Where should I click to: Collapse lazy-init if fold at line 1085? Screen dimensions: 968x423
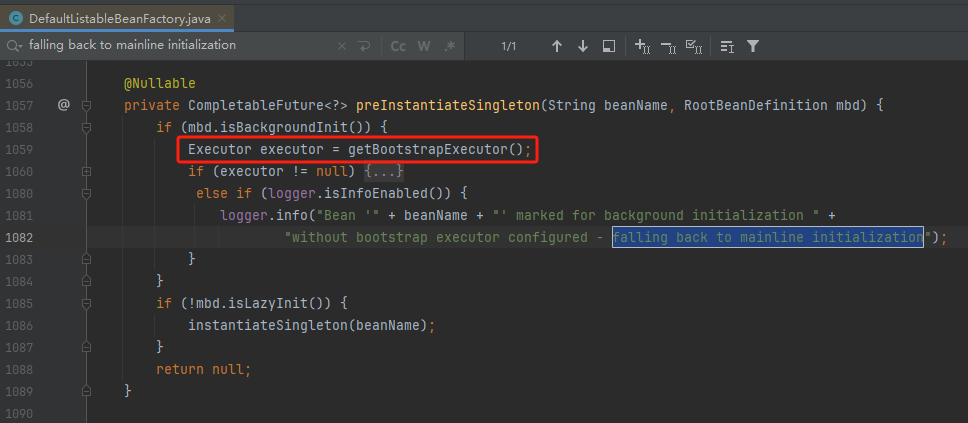(86, 303)
